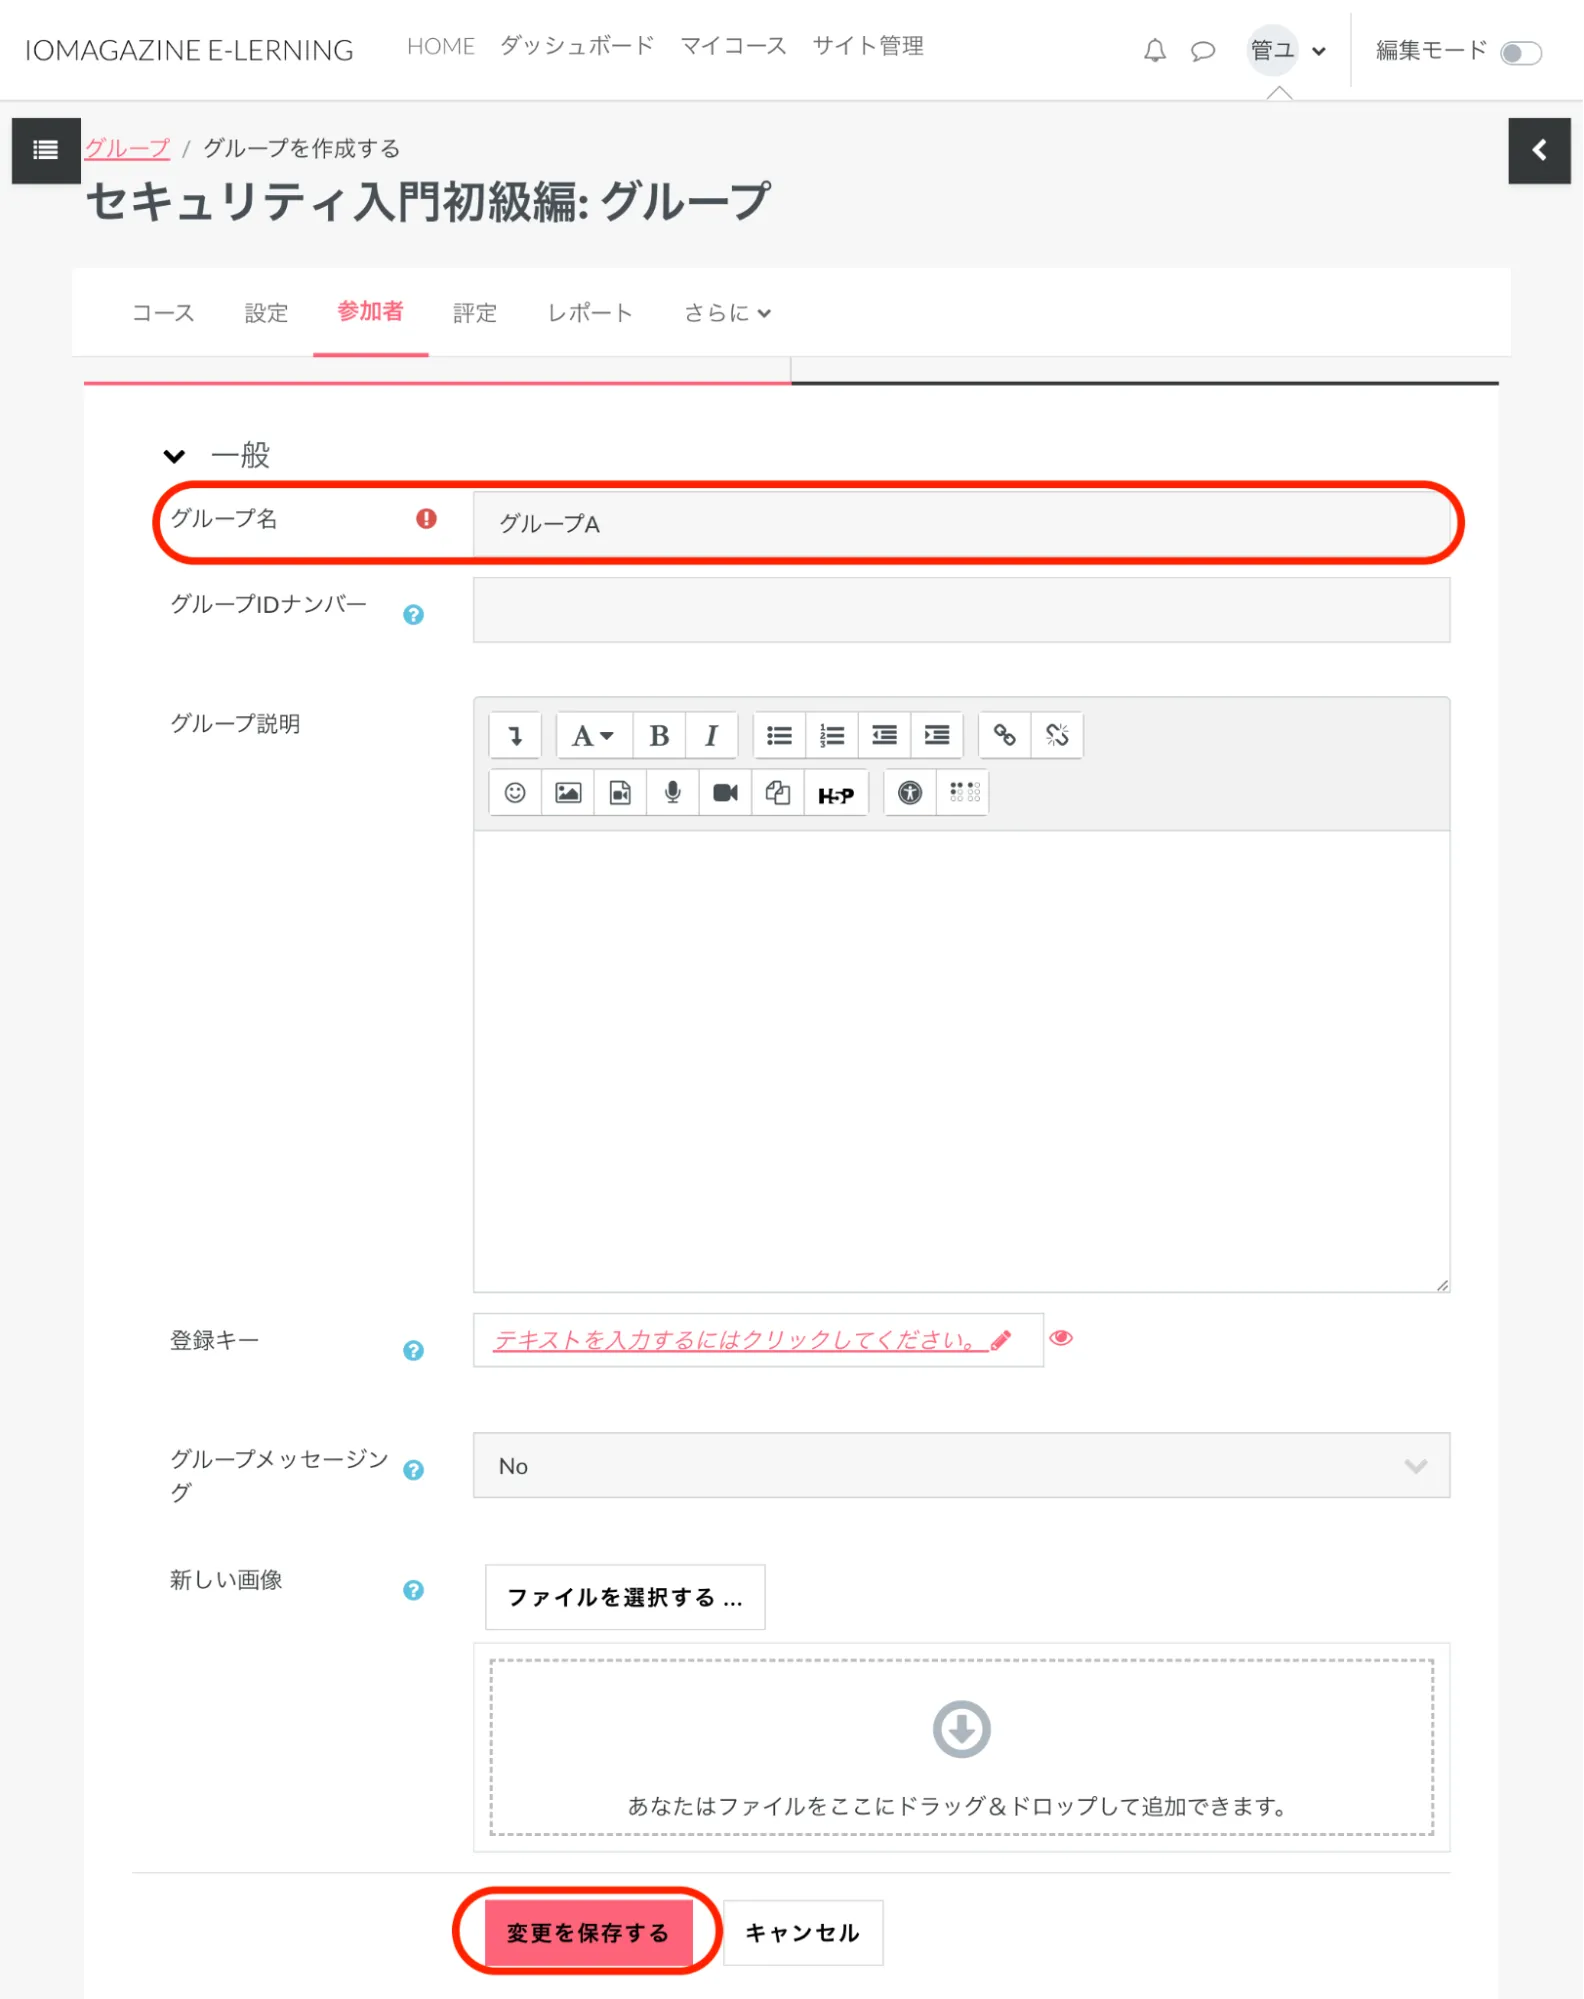
Task: Click the ファイルを選択する button
Action: click(624, 1597)
